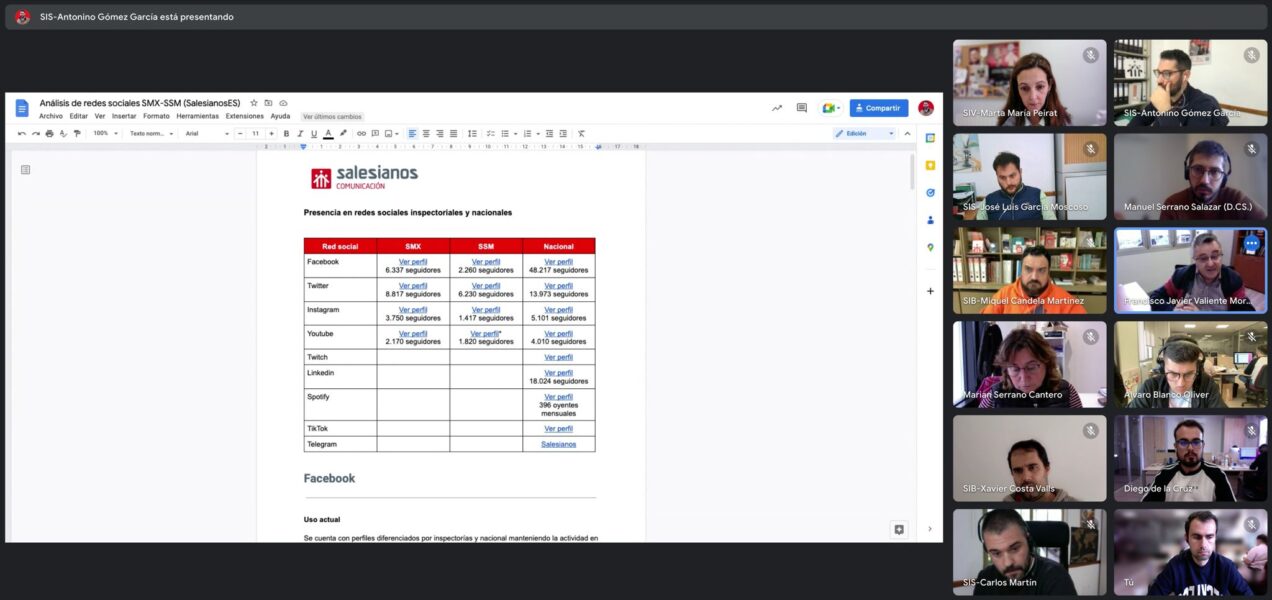Open comment history
The width and height of the screenshot is (1272, 600).
(x=801, y=108)
